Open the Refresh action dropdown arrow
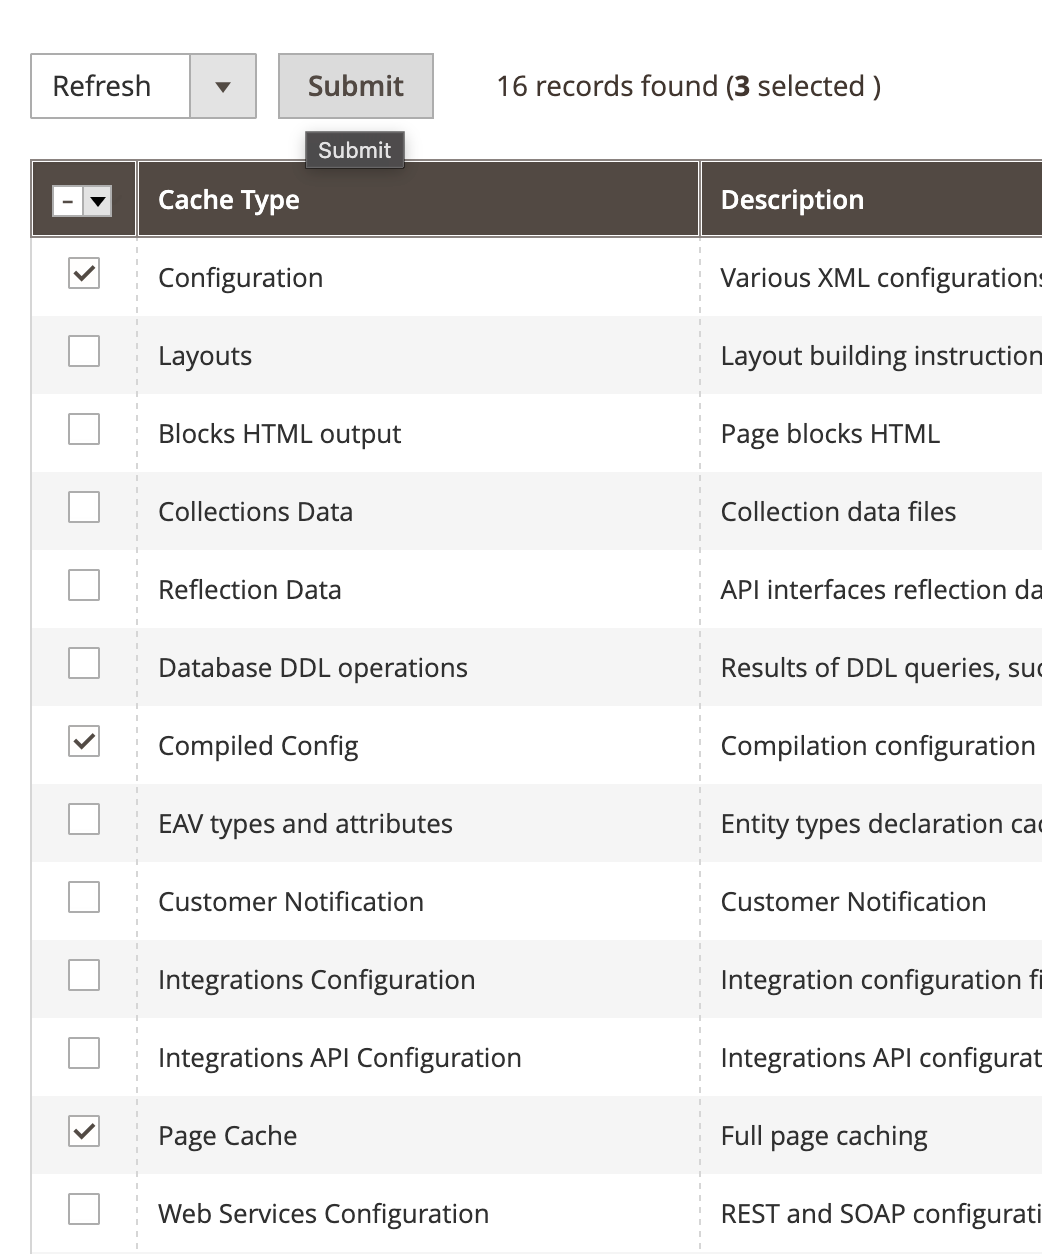 [x=223, y=87]
